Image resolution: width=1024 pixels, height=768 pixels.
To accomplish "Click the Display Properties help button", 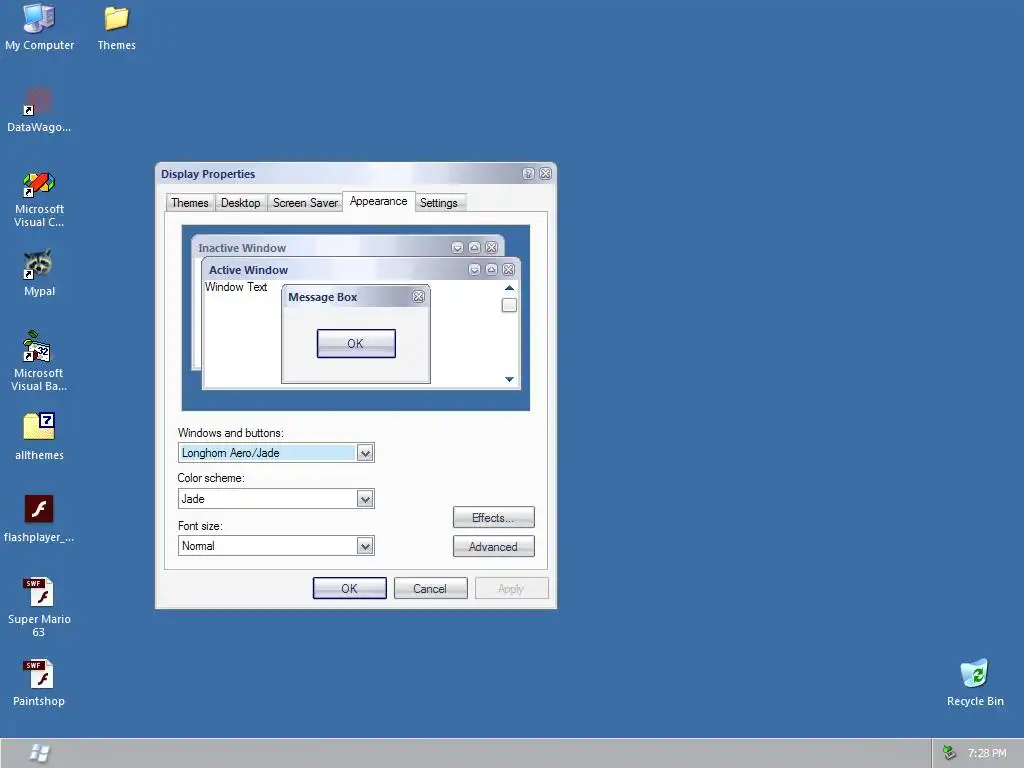I will 528,174.
